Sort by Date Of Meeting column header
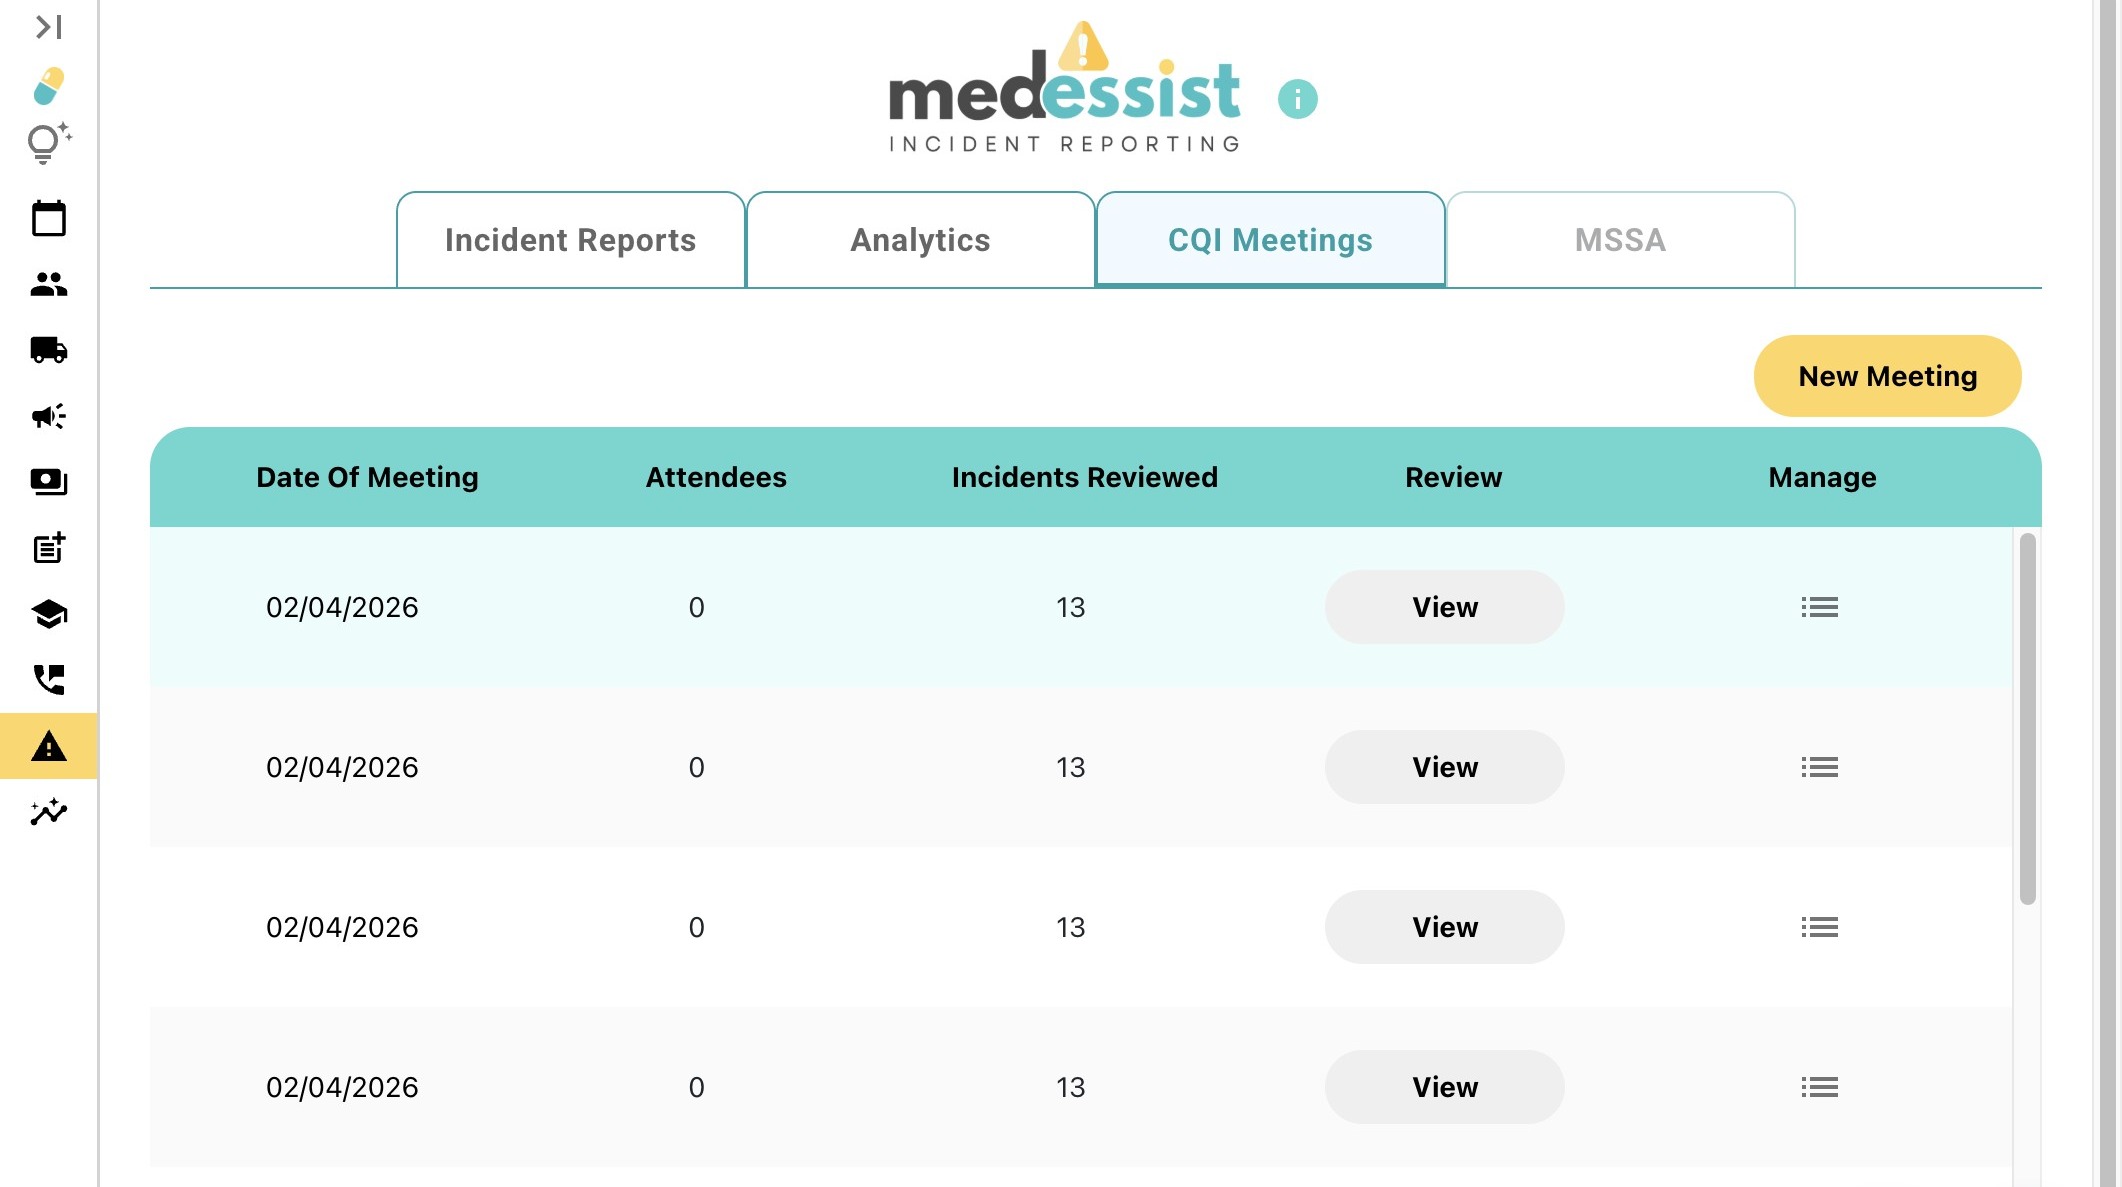The height and width of the screenshot is (1187, 2122). [367, 477]
